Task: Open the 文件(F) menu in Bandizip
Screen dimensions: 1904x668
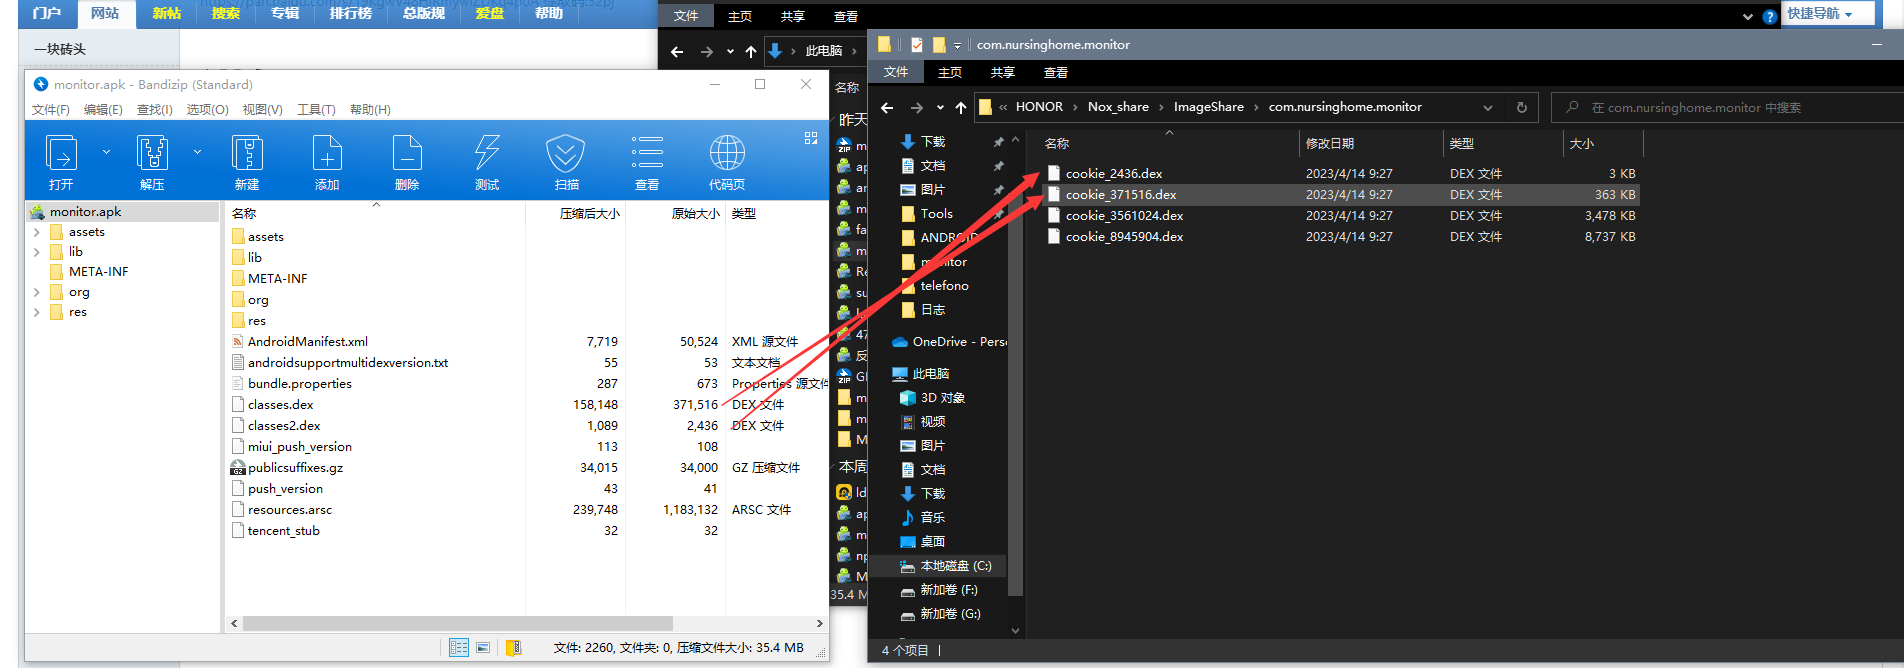Action: click(x=51, y=110)
